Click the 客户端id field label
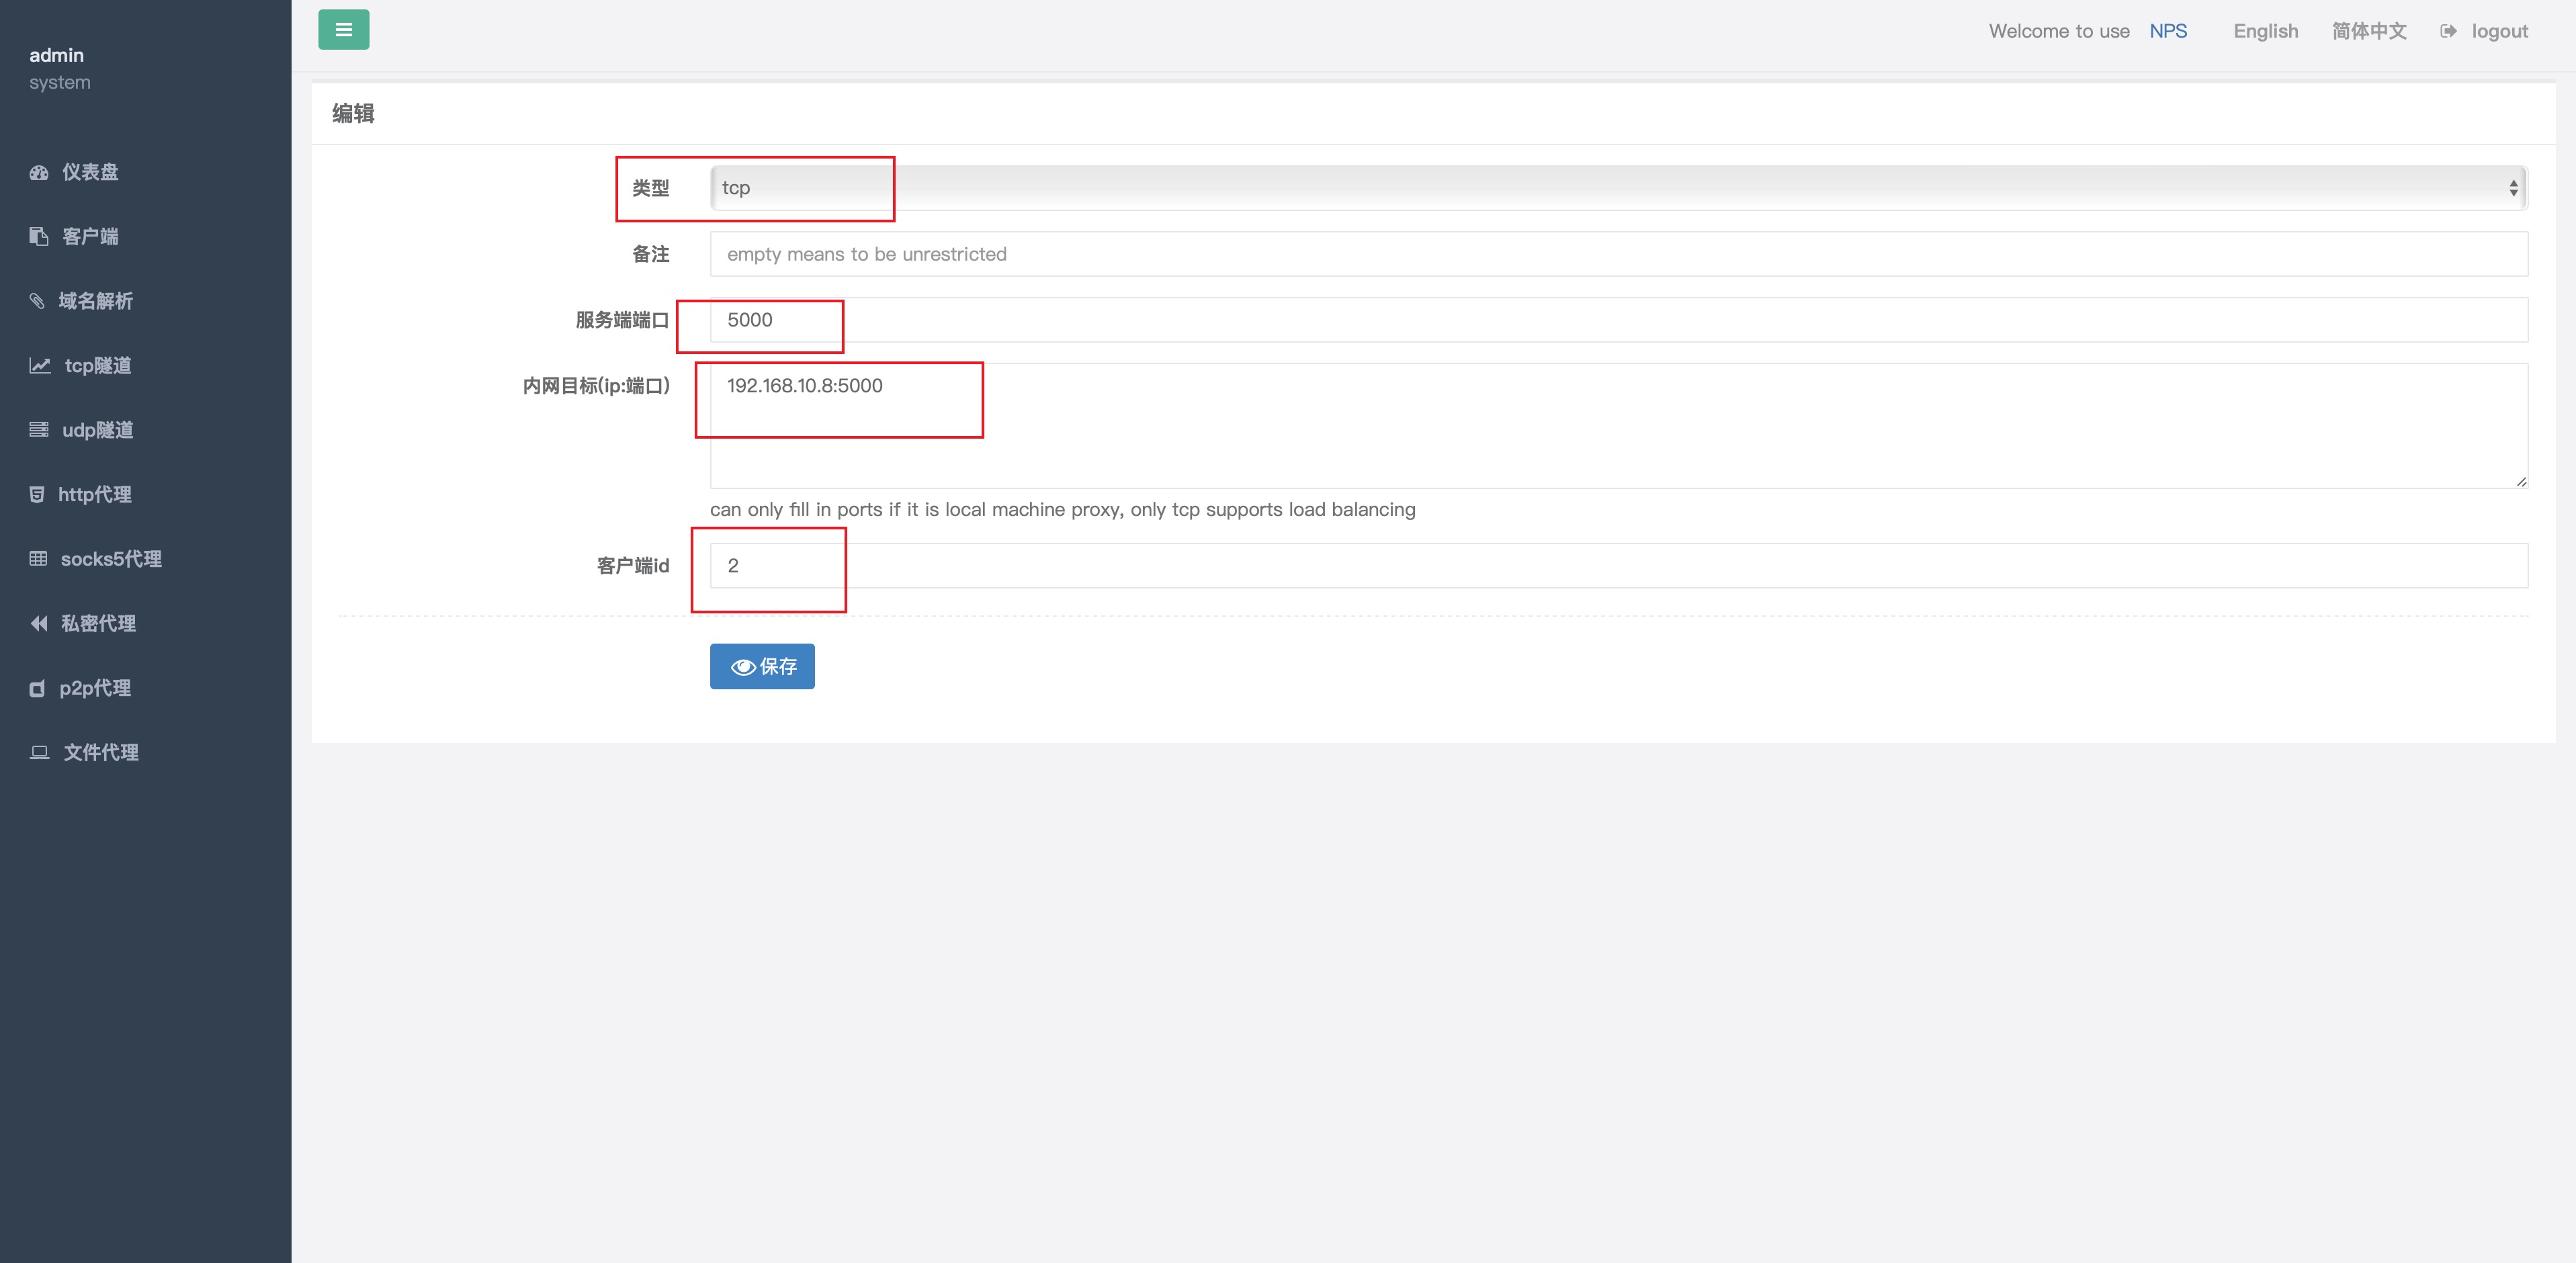This screenshot has width=2576, height=1263. [633, 566]
